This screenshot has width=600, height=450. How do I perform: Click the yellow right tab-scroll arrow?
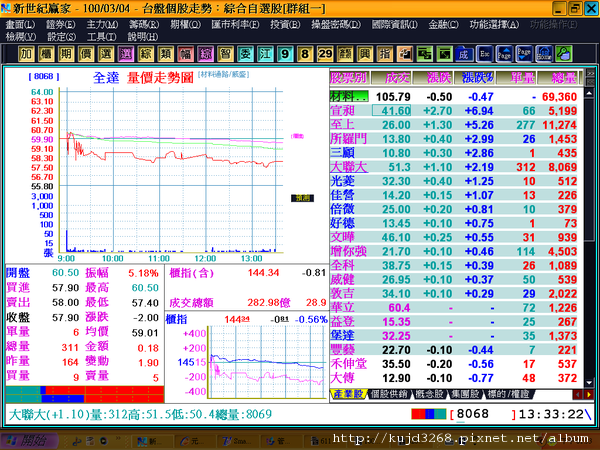point(589,395)
